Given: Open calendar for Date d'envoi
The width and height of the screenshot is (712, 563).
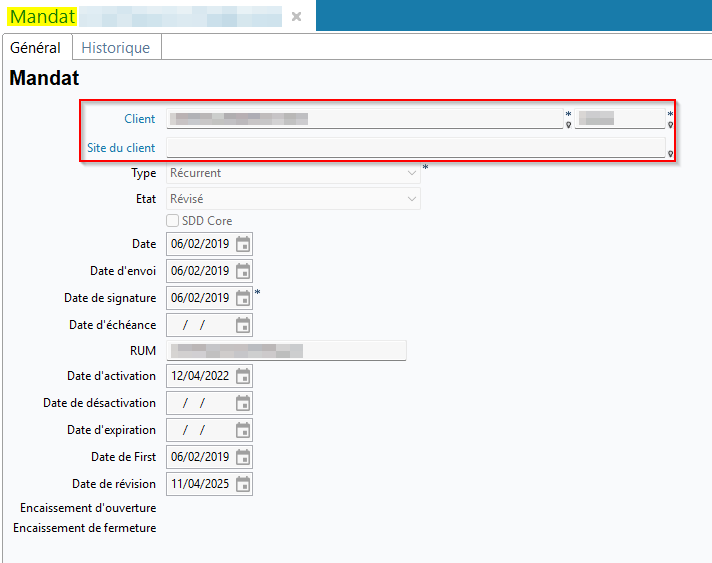Looking at the screenshot, I should 243,271.
